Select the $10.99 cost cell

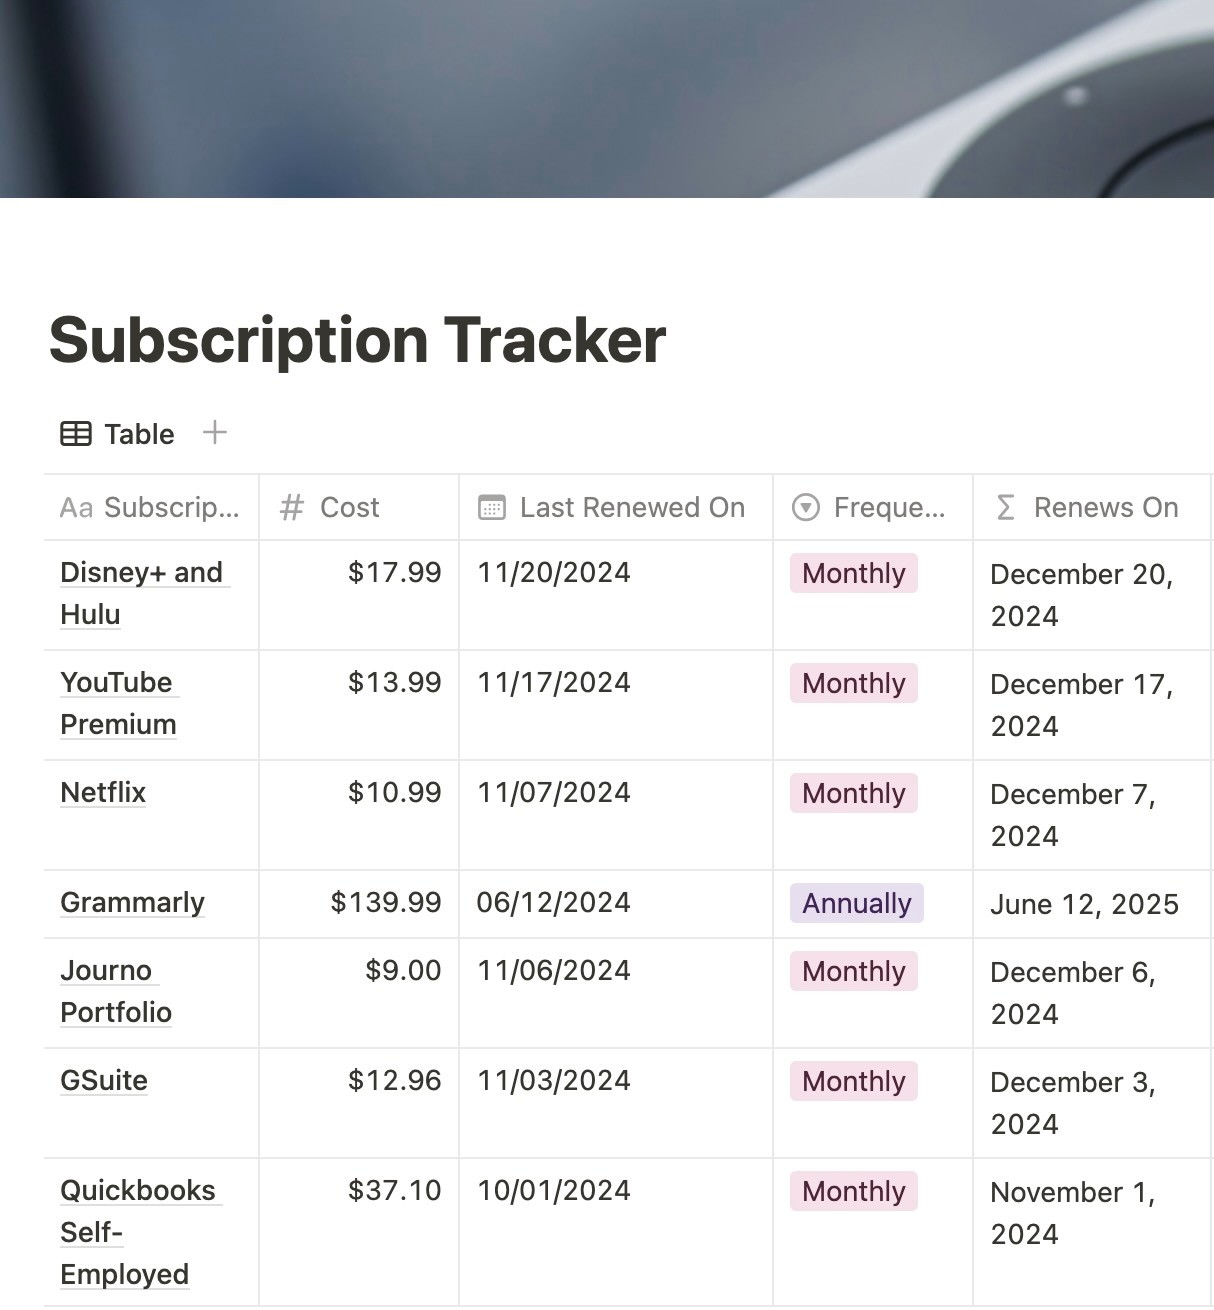point(359,816)
